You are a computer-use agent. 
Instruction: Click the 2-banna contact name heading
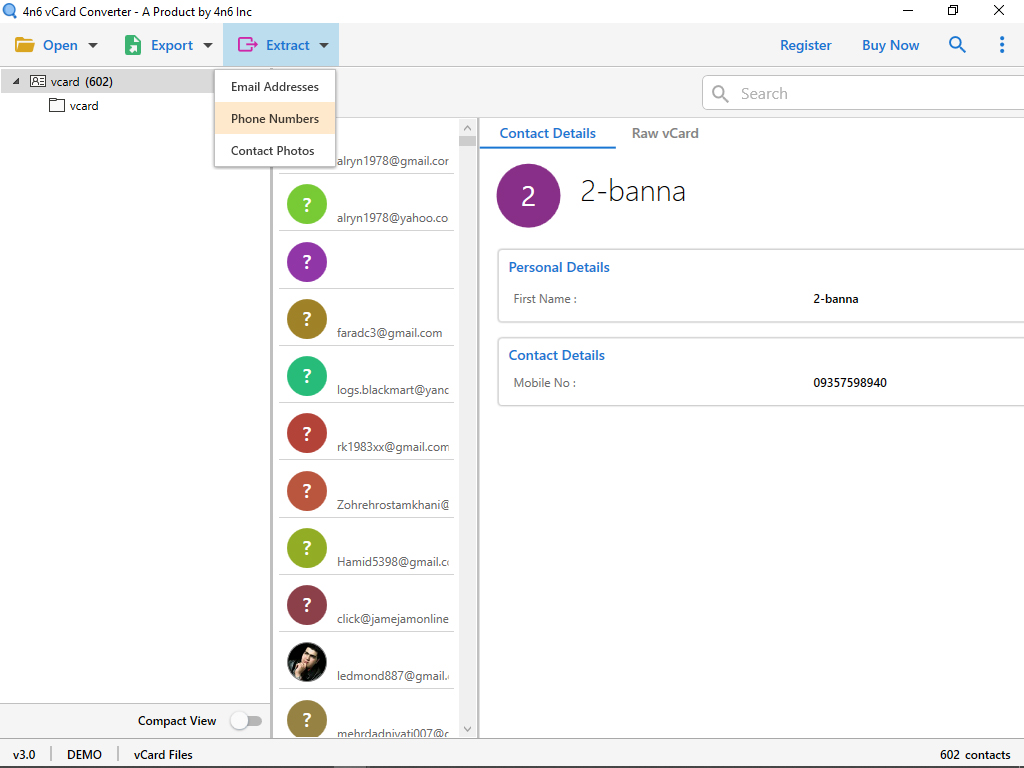pyautogui.click(x=633, y=191)
